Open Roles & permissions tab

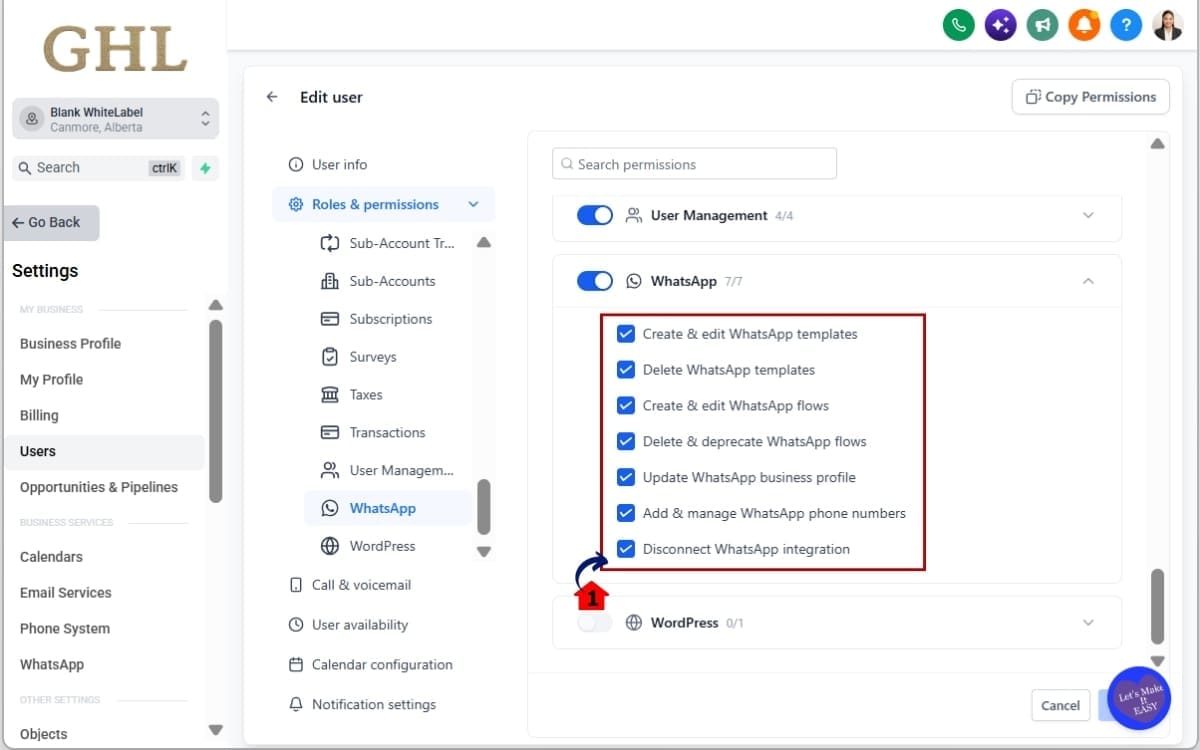click(x=383, y=204)
